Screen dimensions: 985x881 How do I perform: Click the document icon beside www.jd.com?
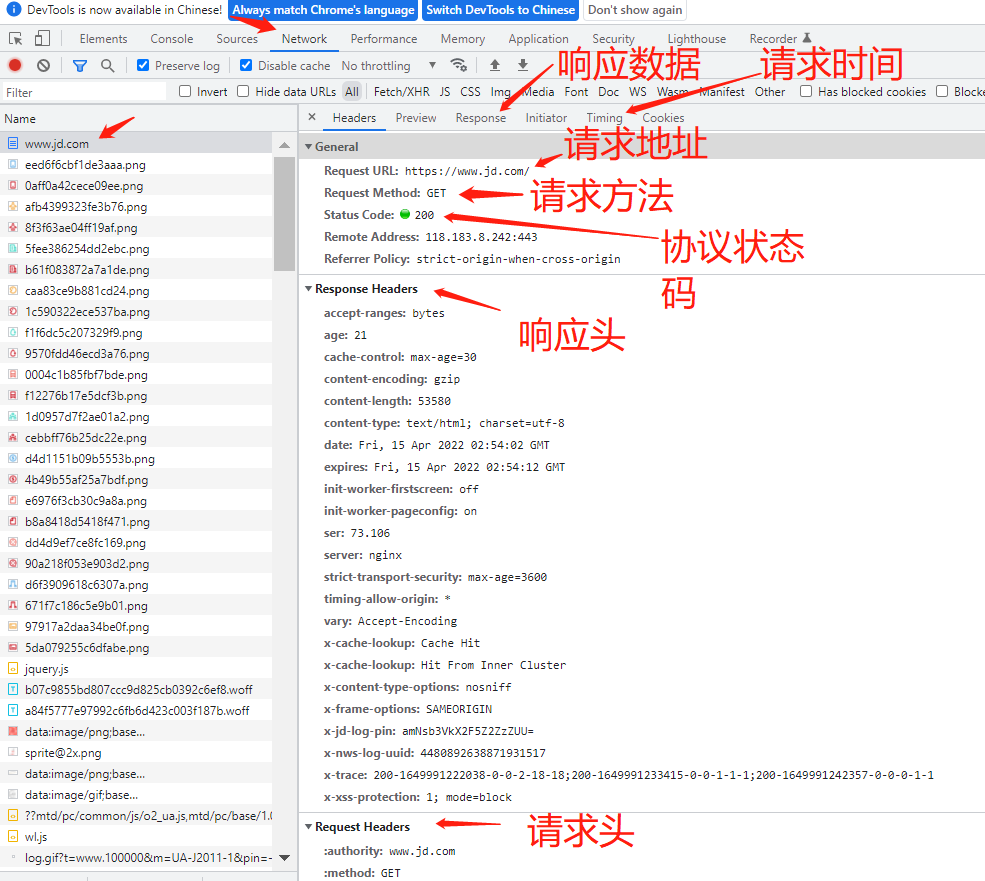(x=13, y=143)
